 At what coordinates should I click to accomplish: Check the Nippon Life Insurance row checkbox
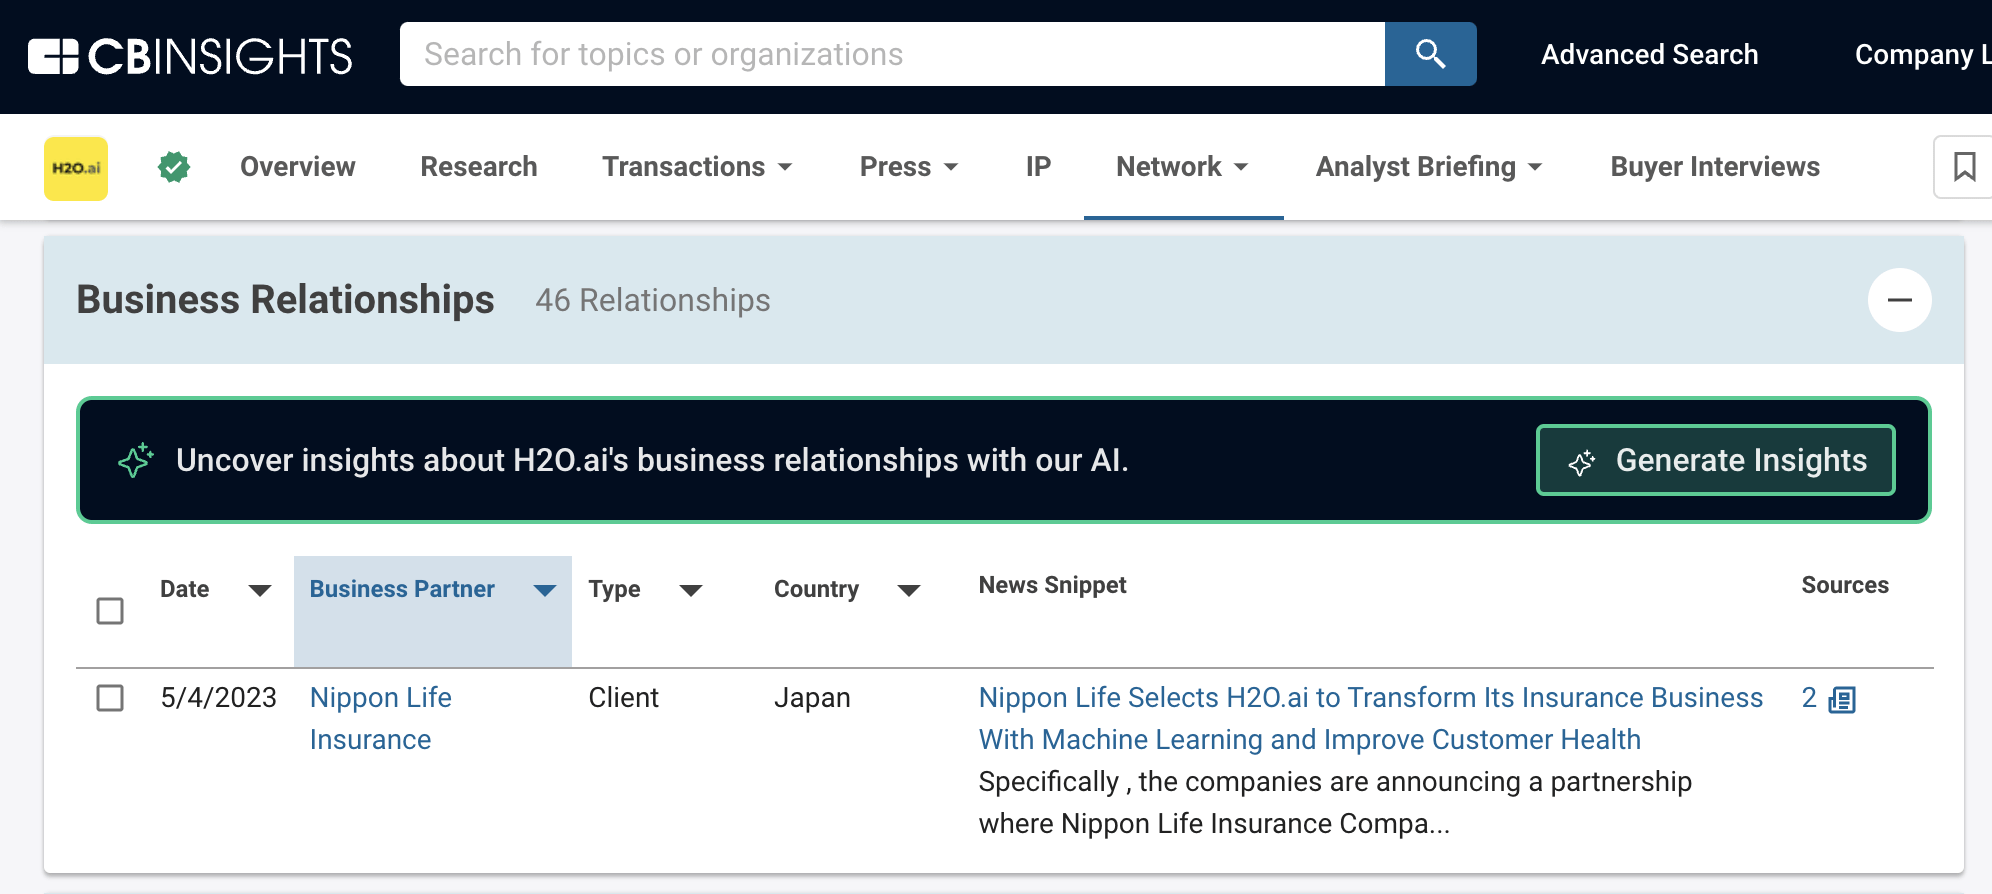pyautogui.click(x=110, y=698)
